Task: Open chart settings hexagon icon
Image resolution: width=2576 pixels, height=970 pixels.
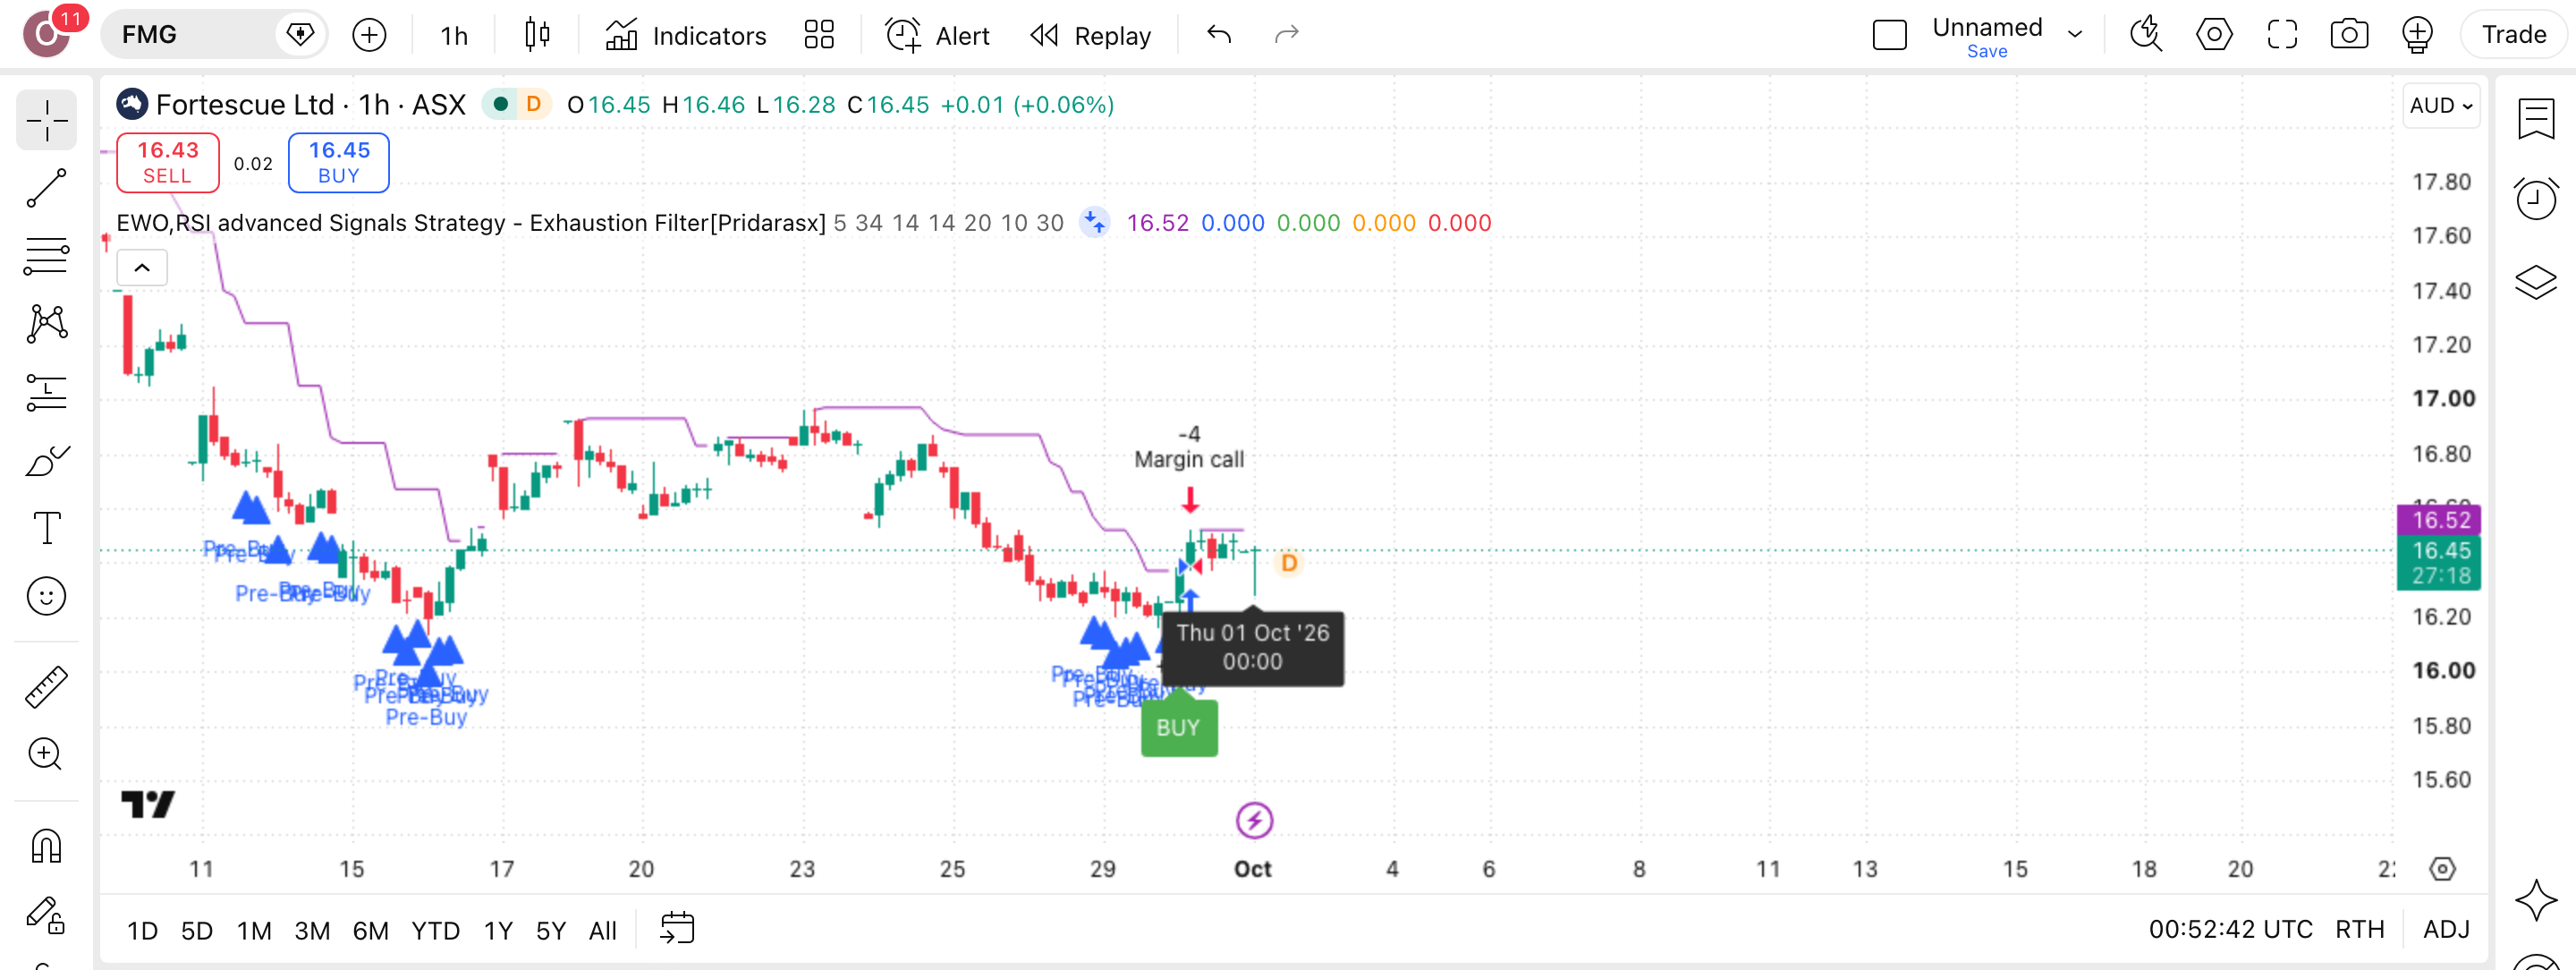Action: point(2214,35)
